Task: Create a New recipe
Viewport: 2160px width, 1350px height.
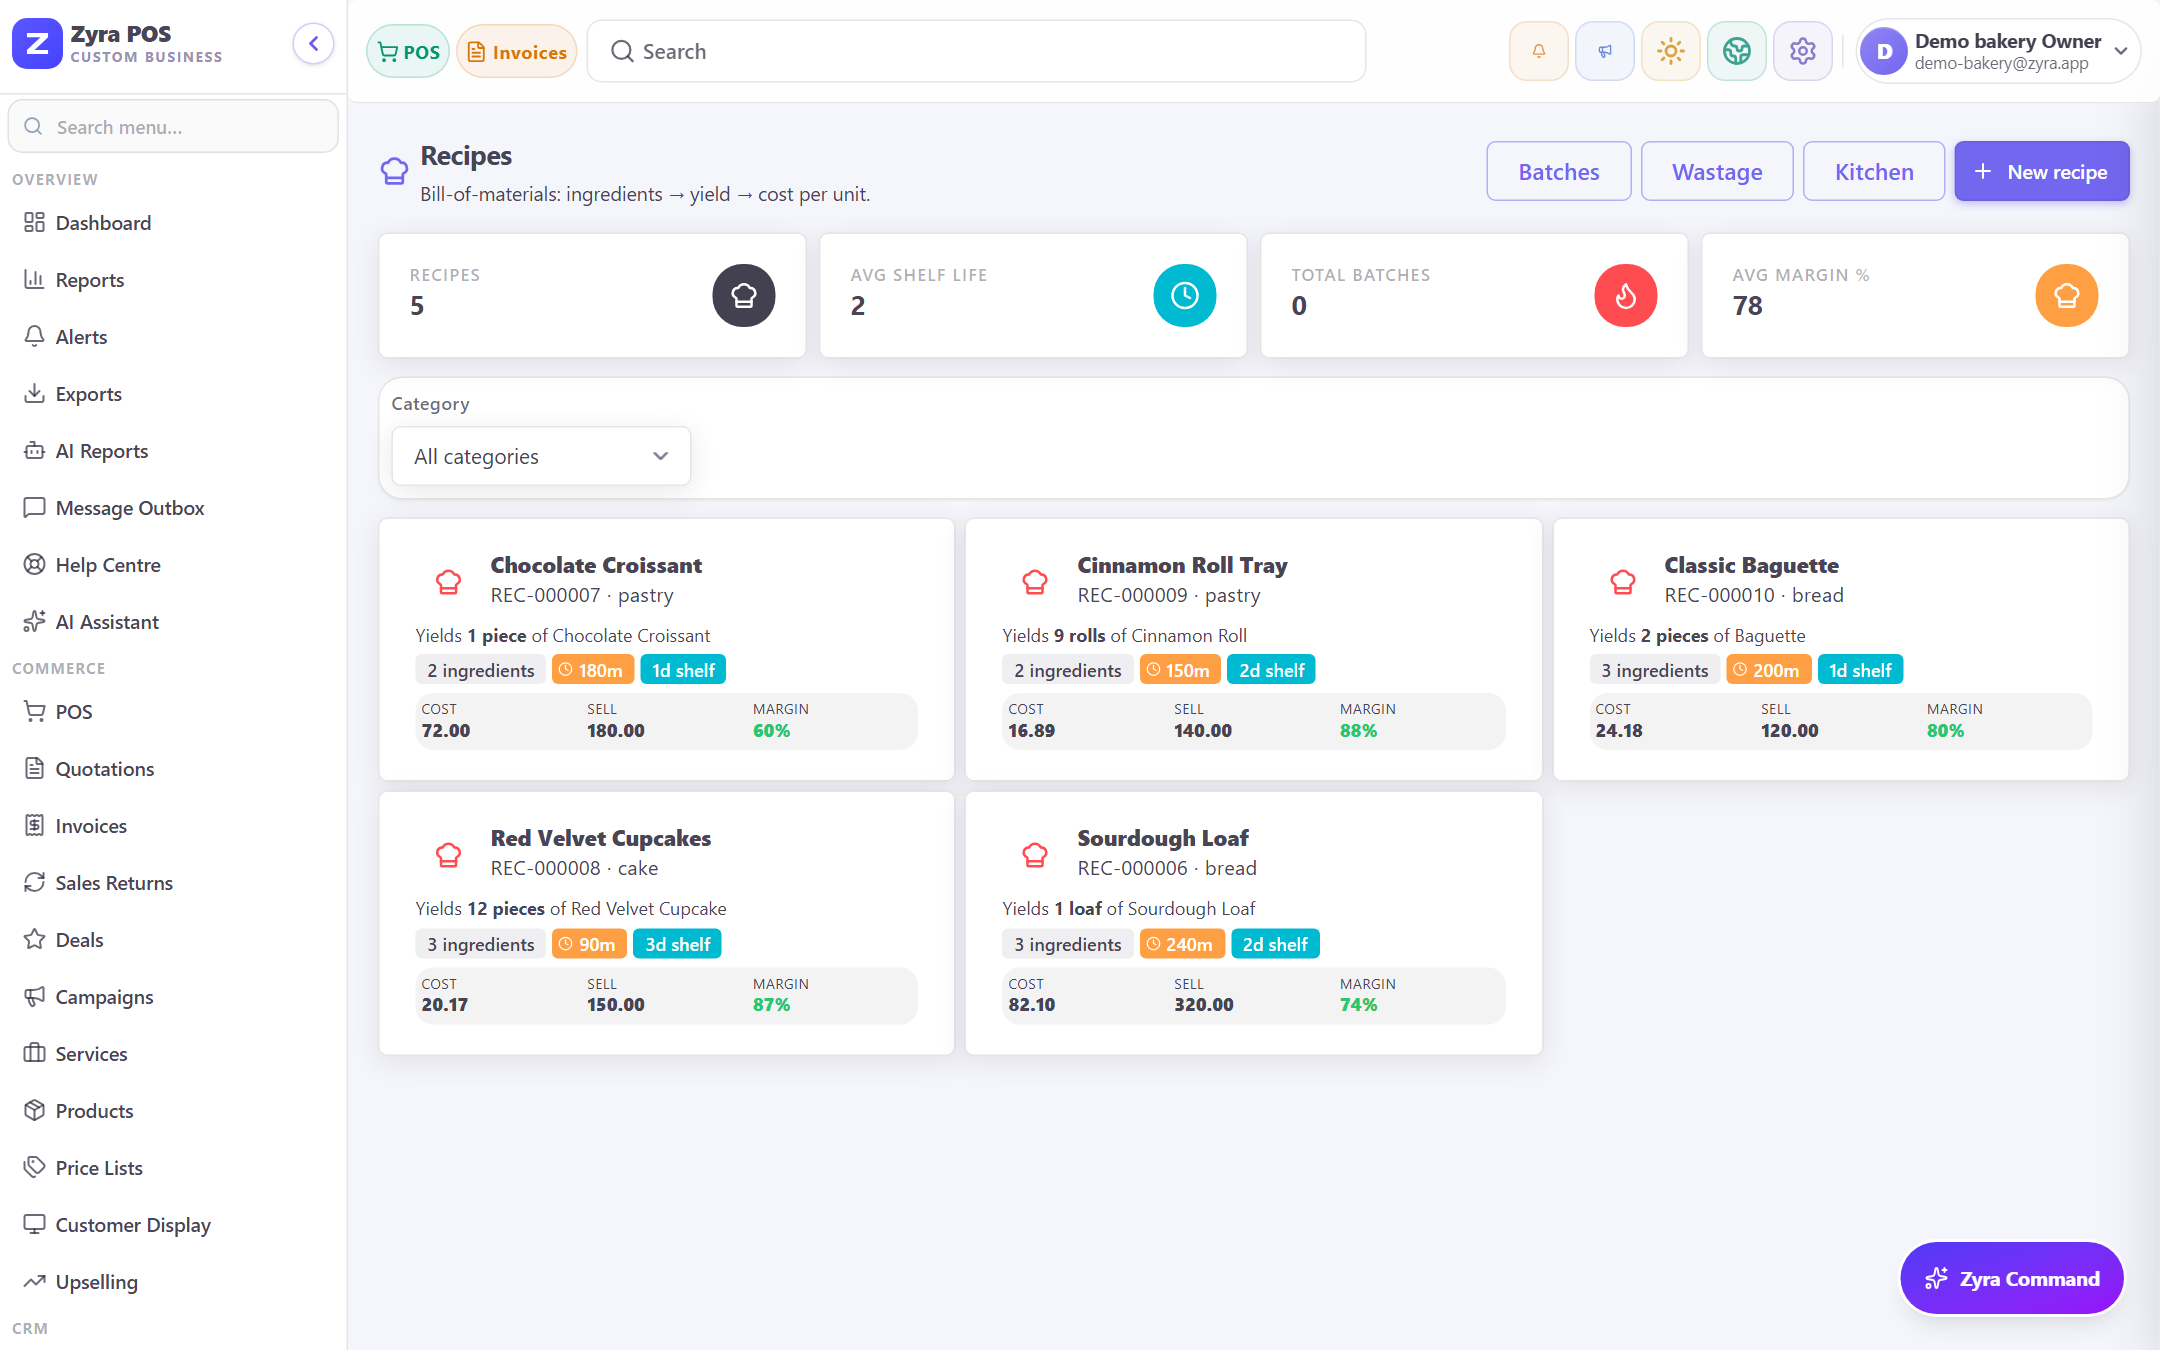Action: 2042,172
